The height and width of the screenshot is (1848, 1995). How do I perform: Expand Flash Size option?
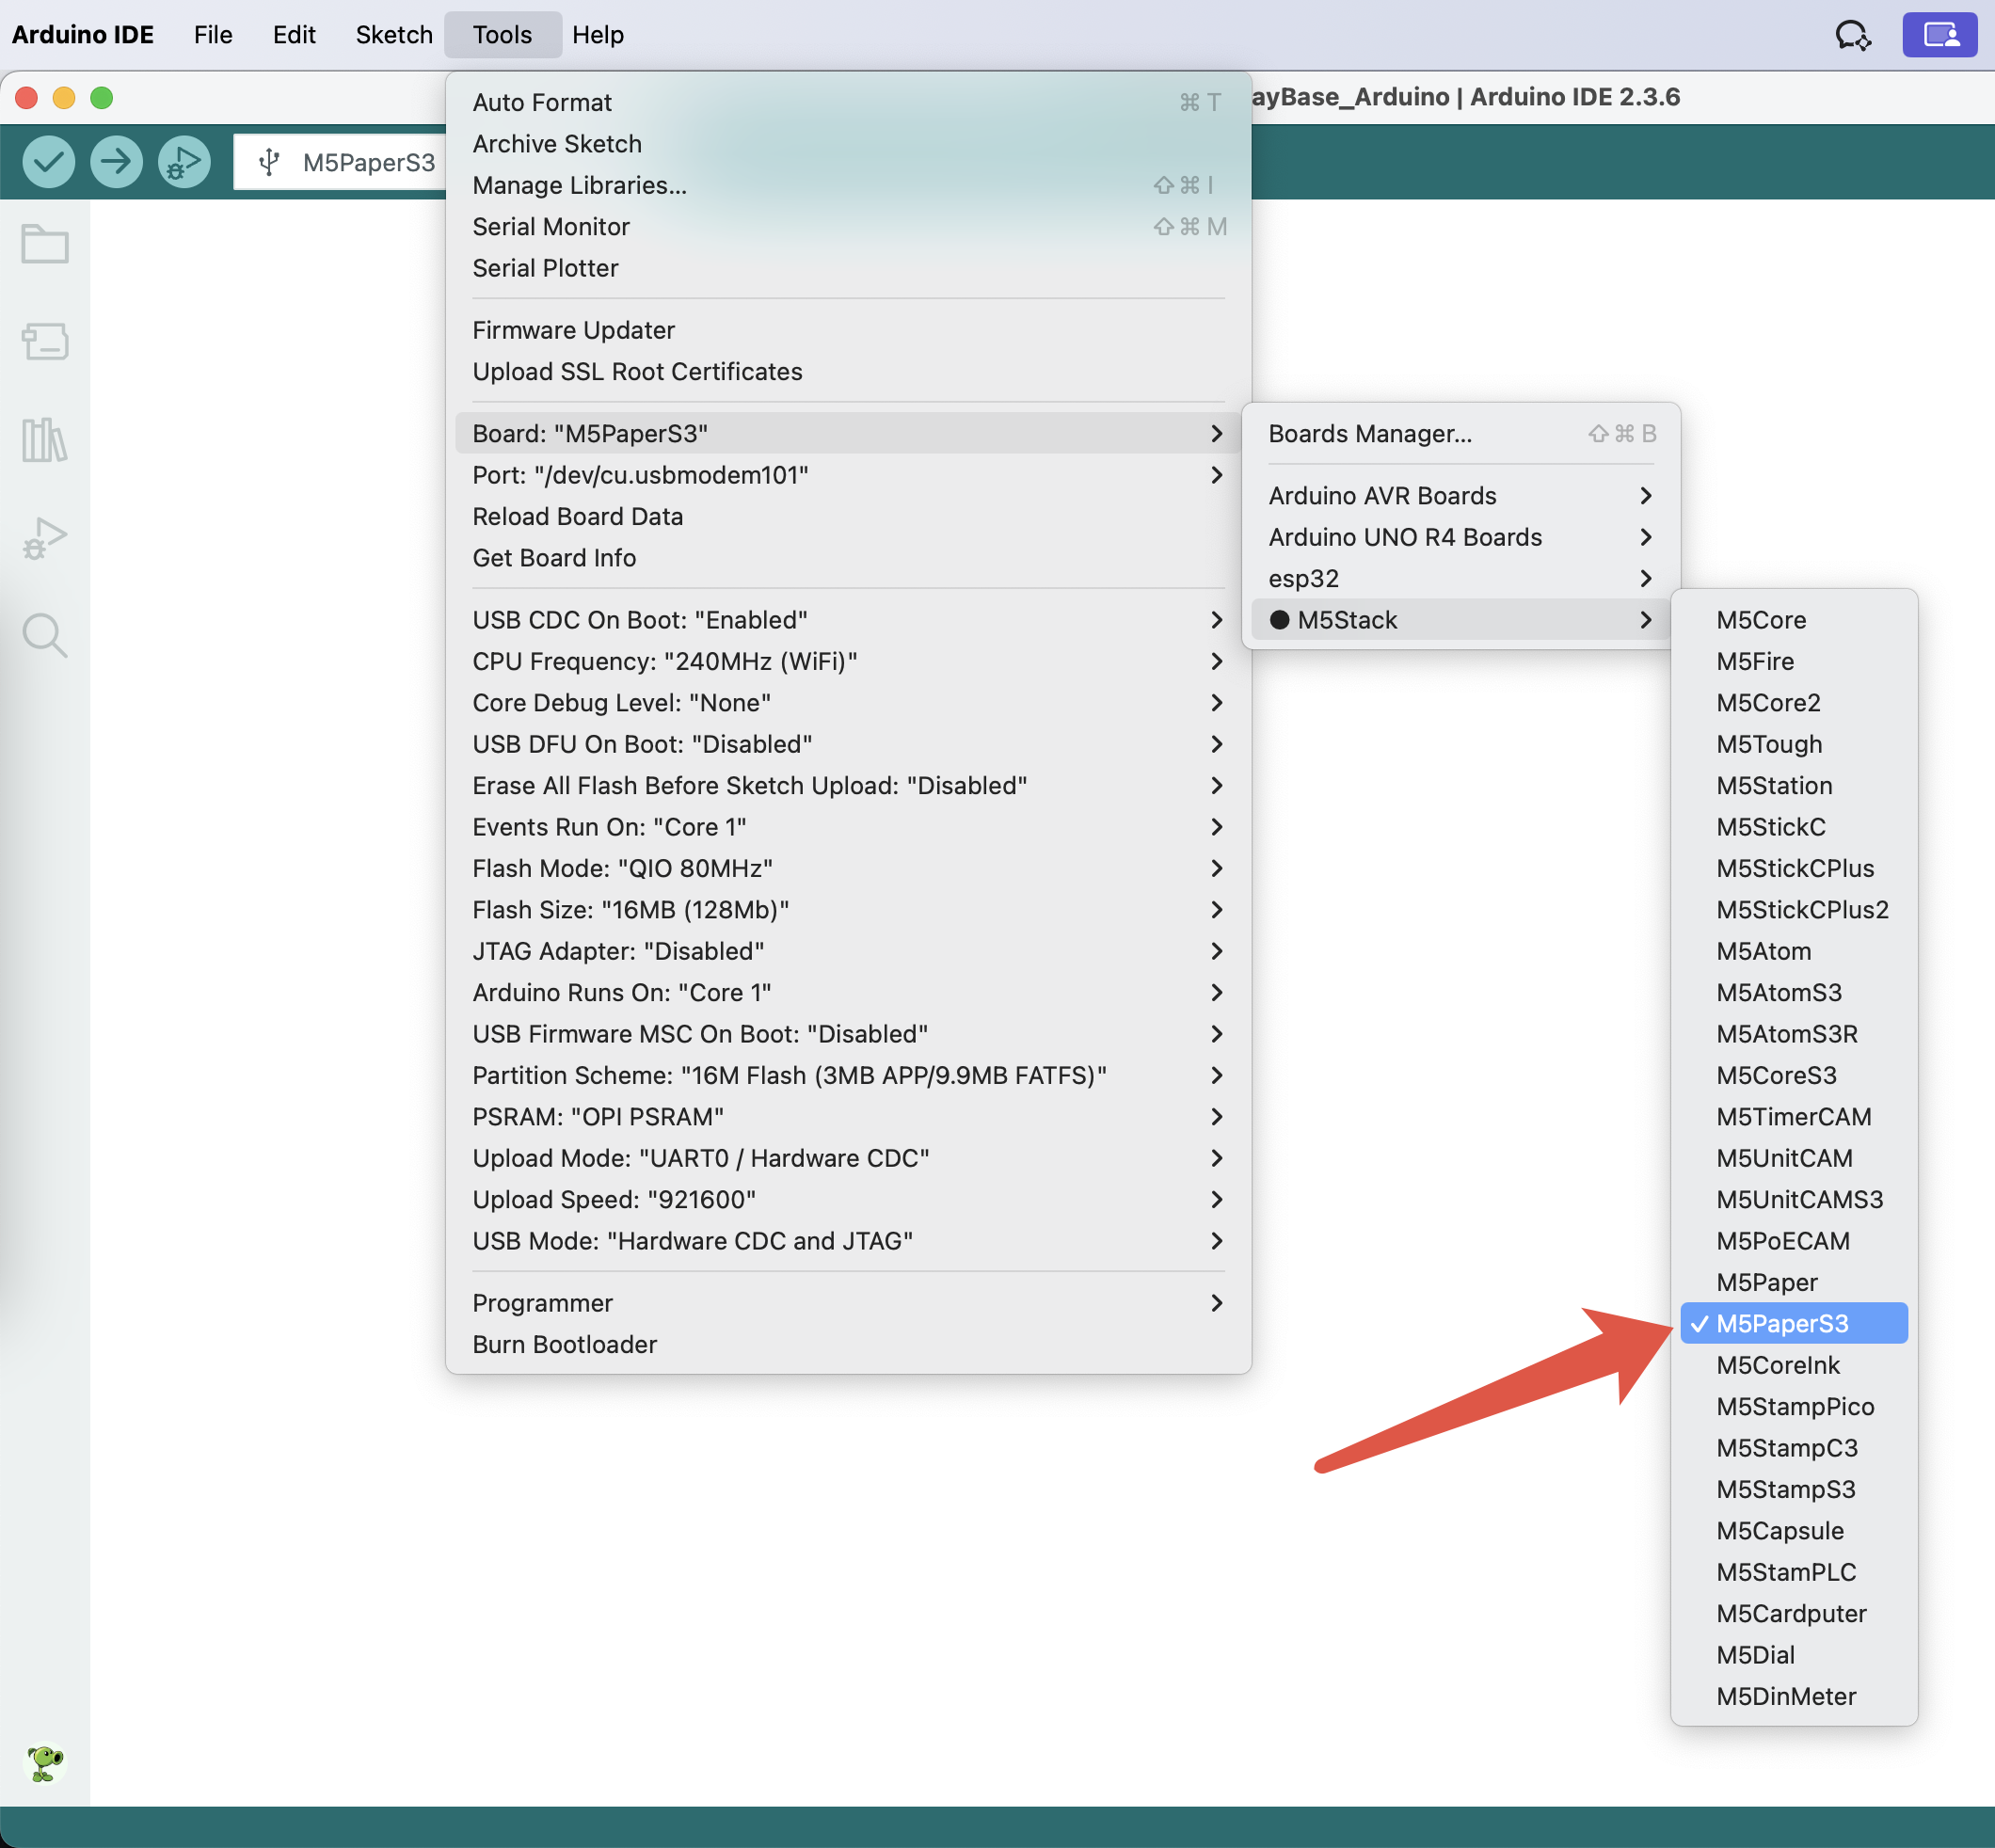point(848,910)
